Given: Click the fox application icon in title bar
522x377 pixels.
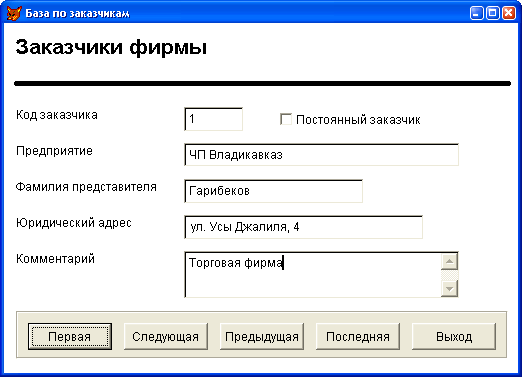Looking at the screenshot, I should pyautogui.click(x=14, y=14).
